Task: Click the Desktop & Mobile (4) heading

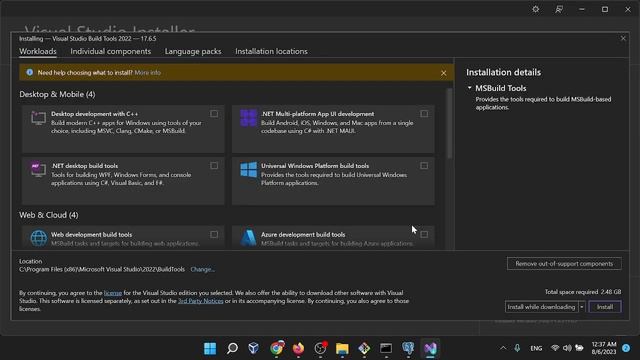Action: (x=57, y=94)
